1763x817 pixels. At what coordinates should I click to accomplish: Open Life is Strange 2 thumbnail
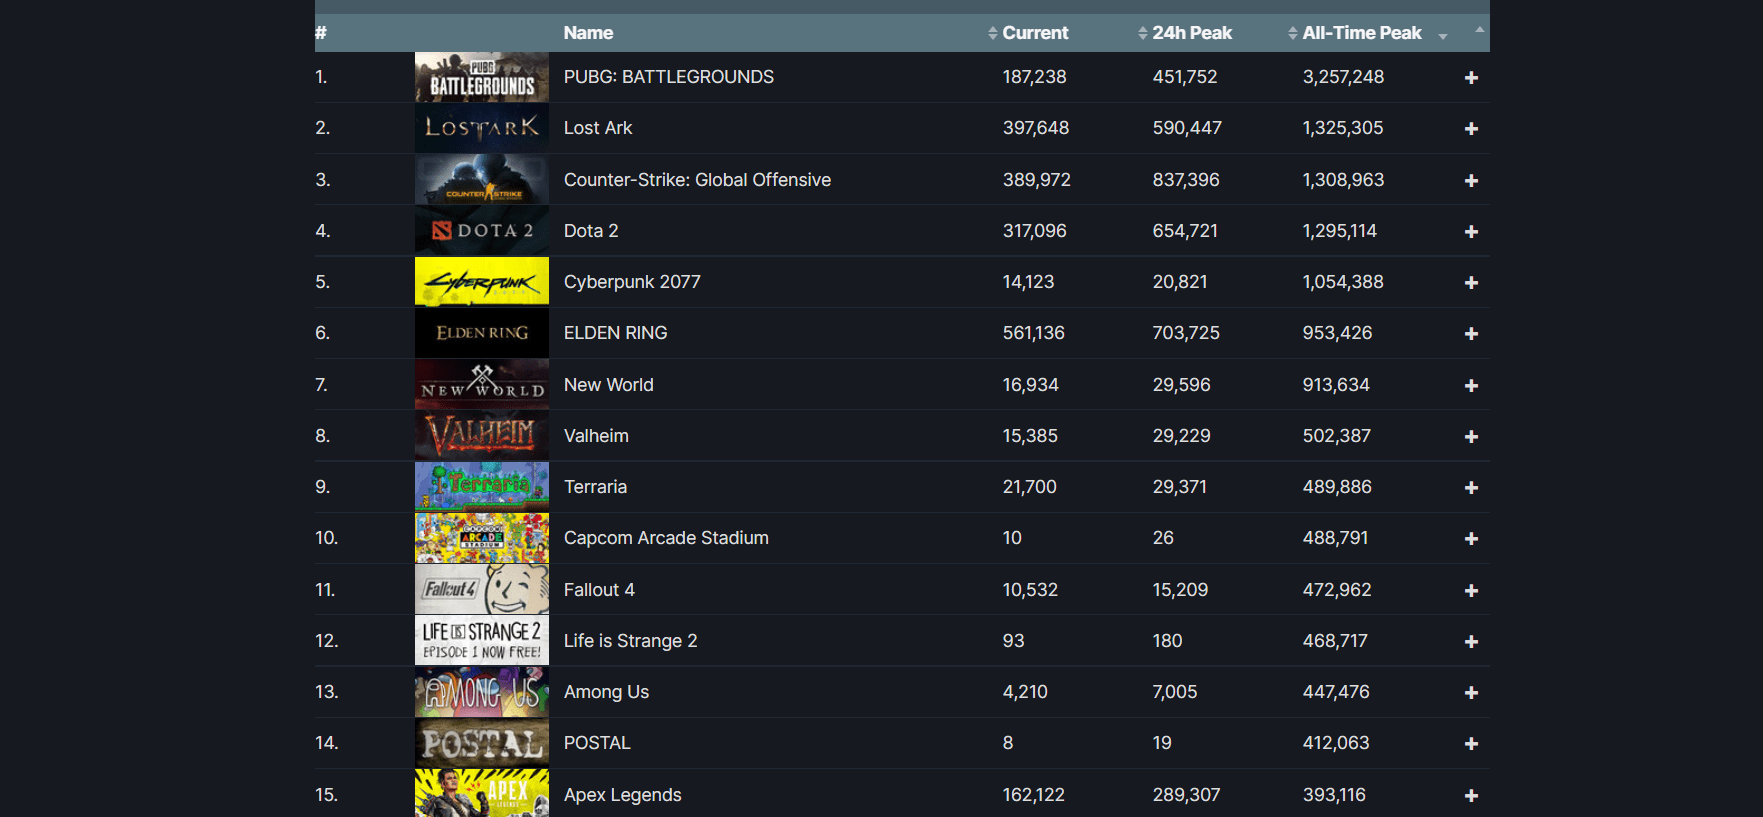tap(482, 641)
